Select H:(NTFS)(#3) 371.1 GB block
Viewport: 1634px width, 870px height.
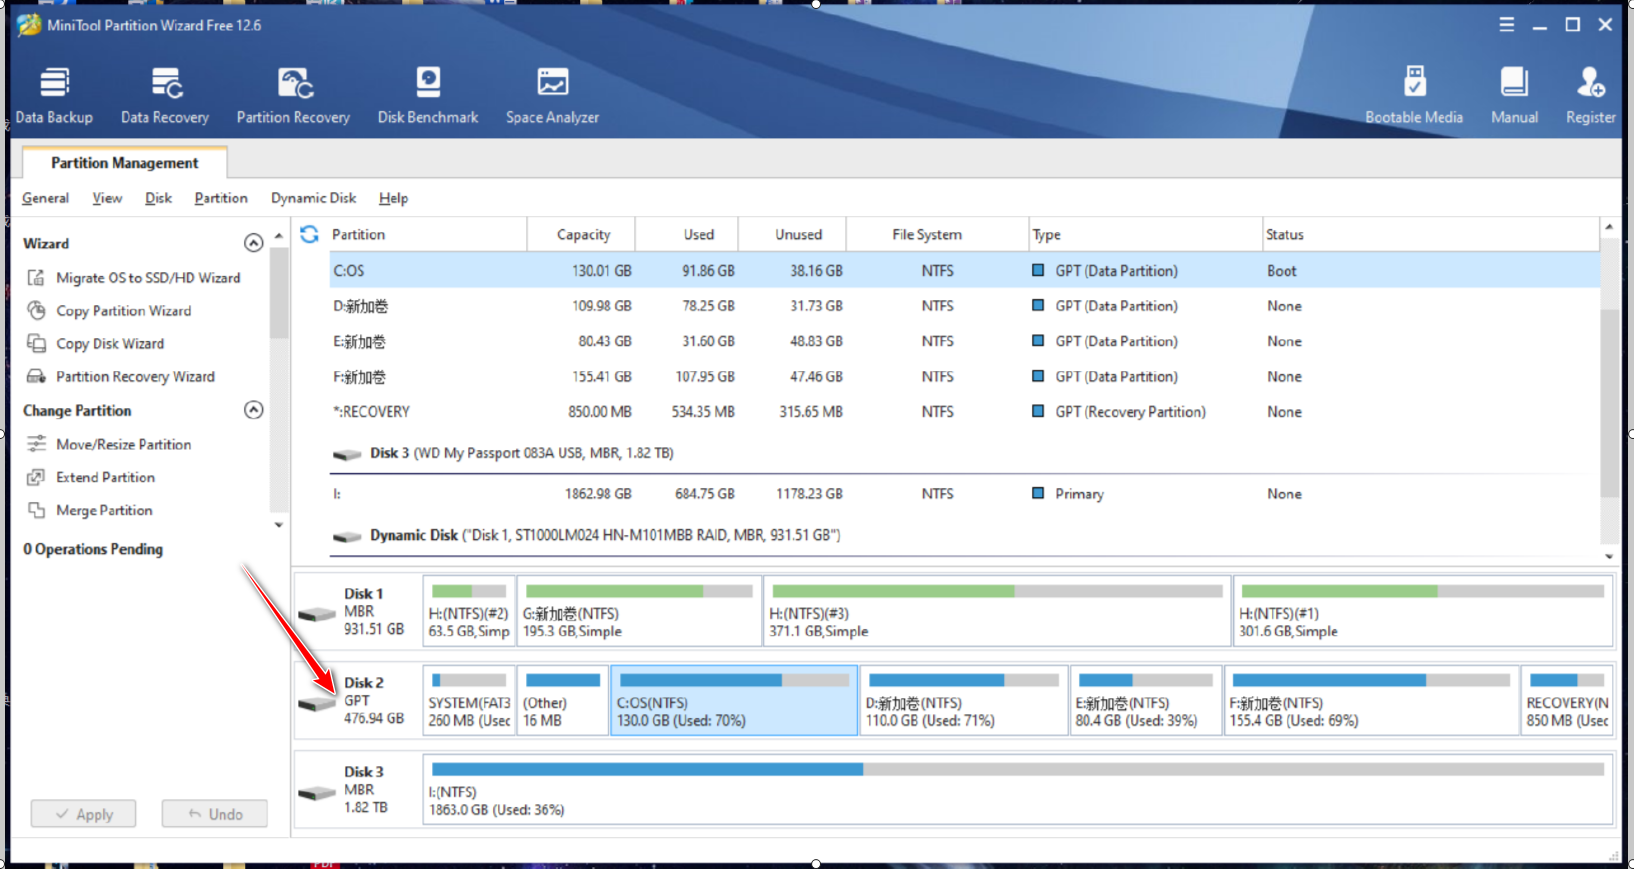pos(997,611)
